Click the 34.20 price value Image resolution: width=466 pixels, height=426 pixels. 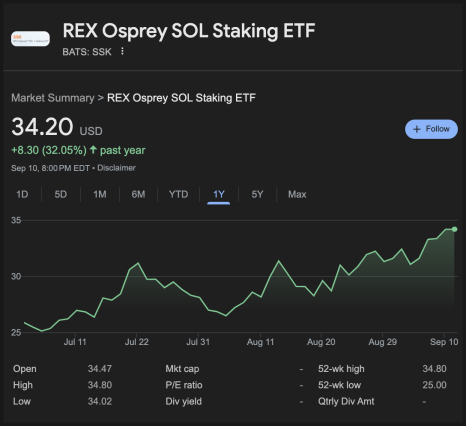[42, 127]
